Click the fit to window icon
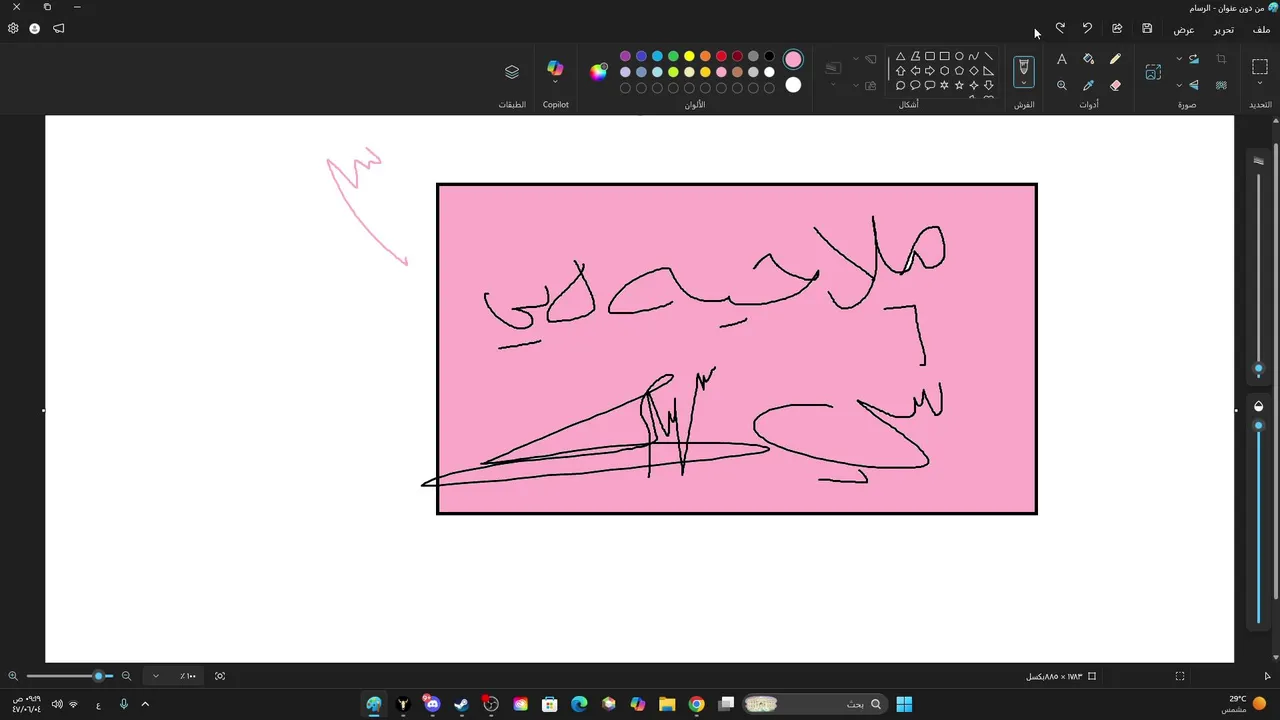This screenshot has height=720, width=1280. (x=220, y=676)
